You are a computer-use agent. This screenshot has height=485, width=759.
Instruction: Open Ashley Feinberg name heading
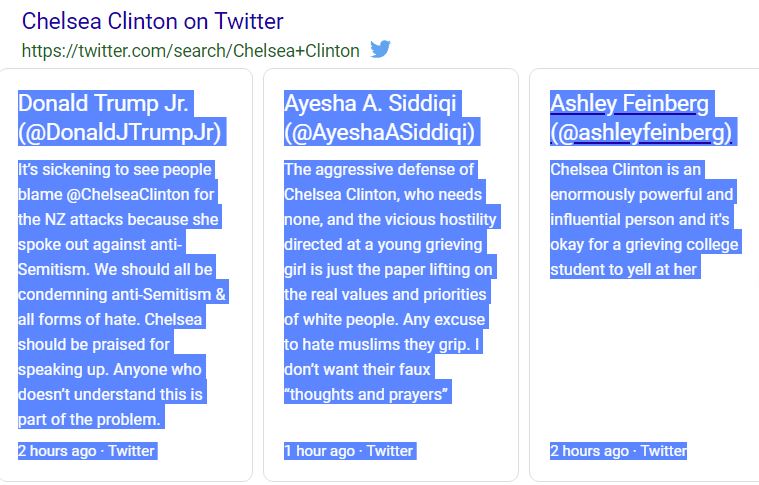click(629, 104)
